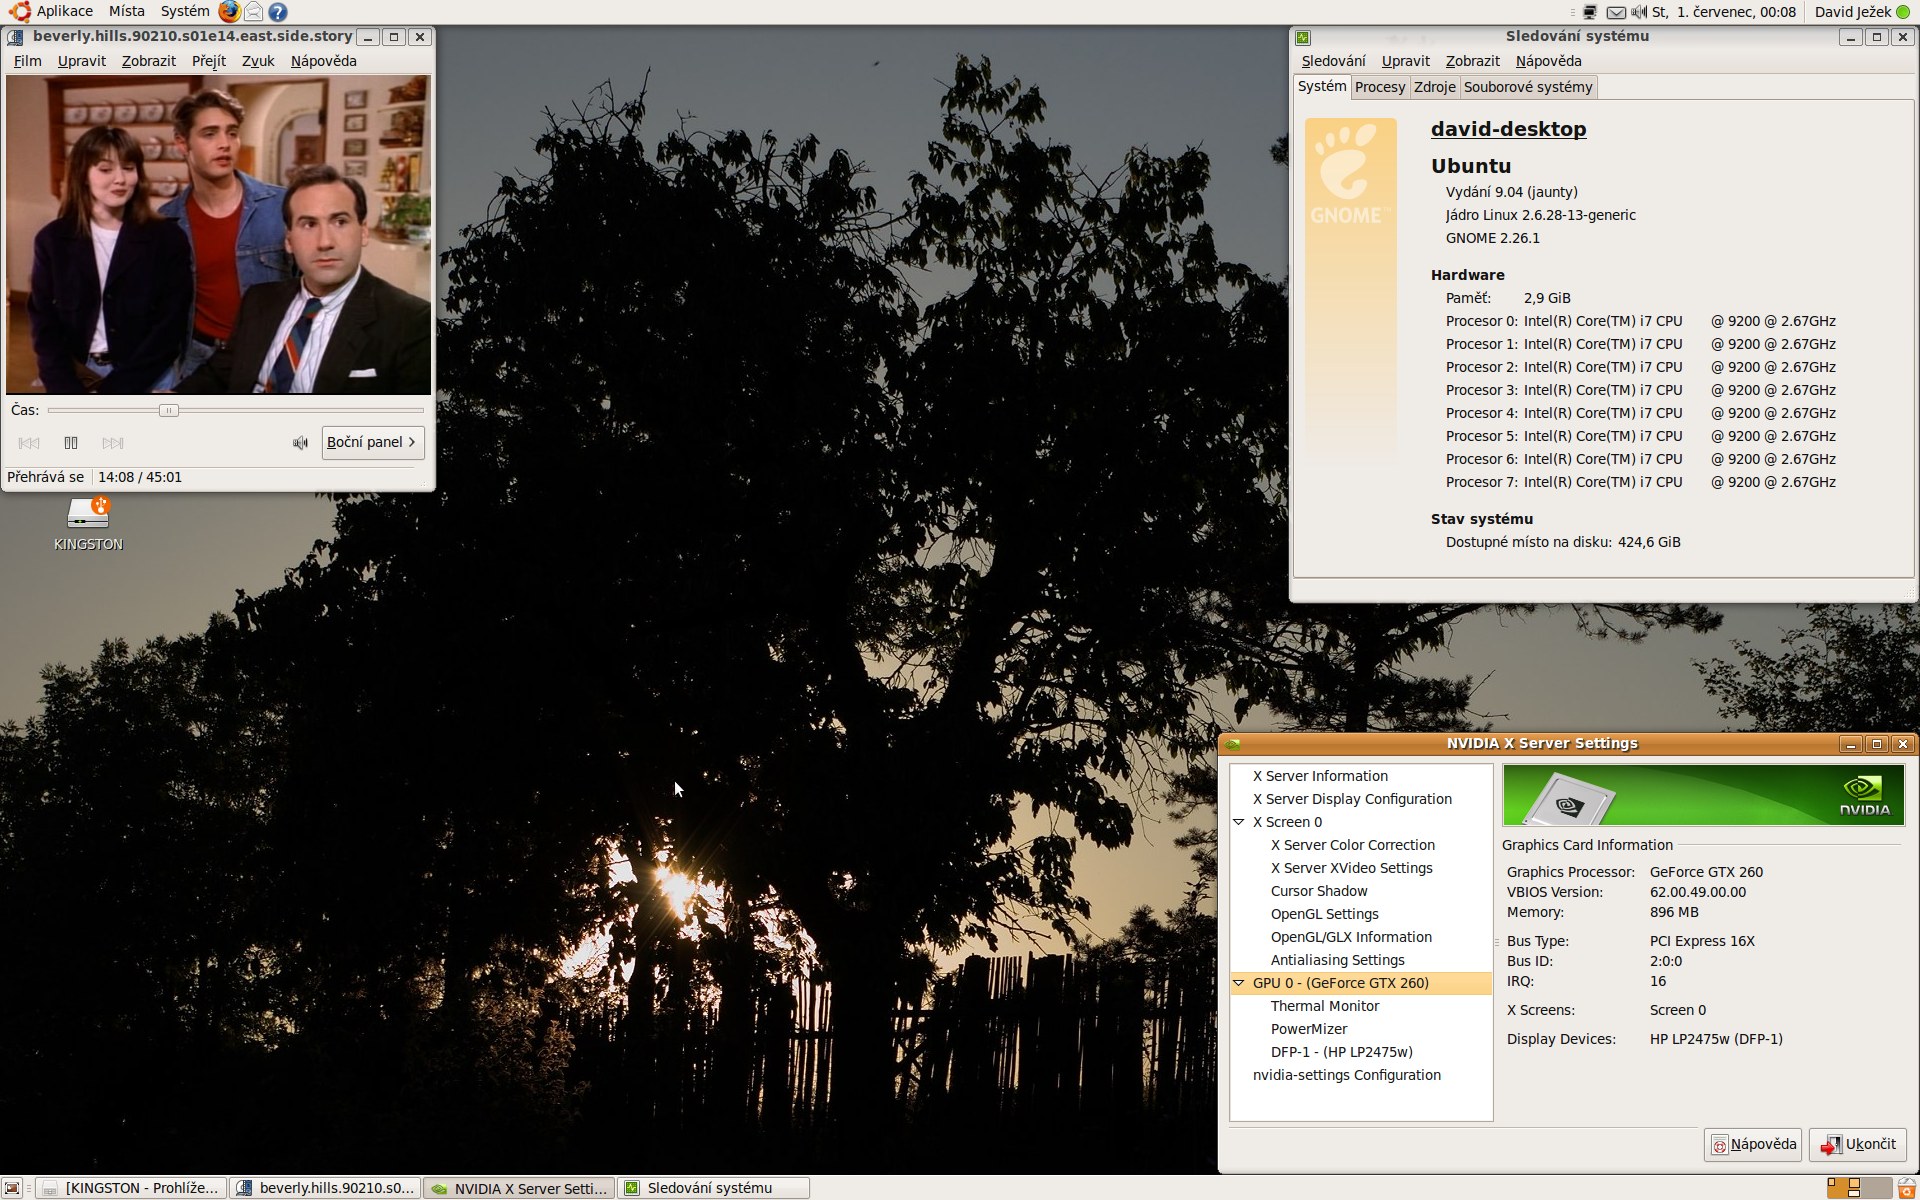Open the Zvuk menu in movie player

pos(258,61)
